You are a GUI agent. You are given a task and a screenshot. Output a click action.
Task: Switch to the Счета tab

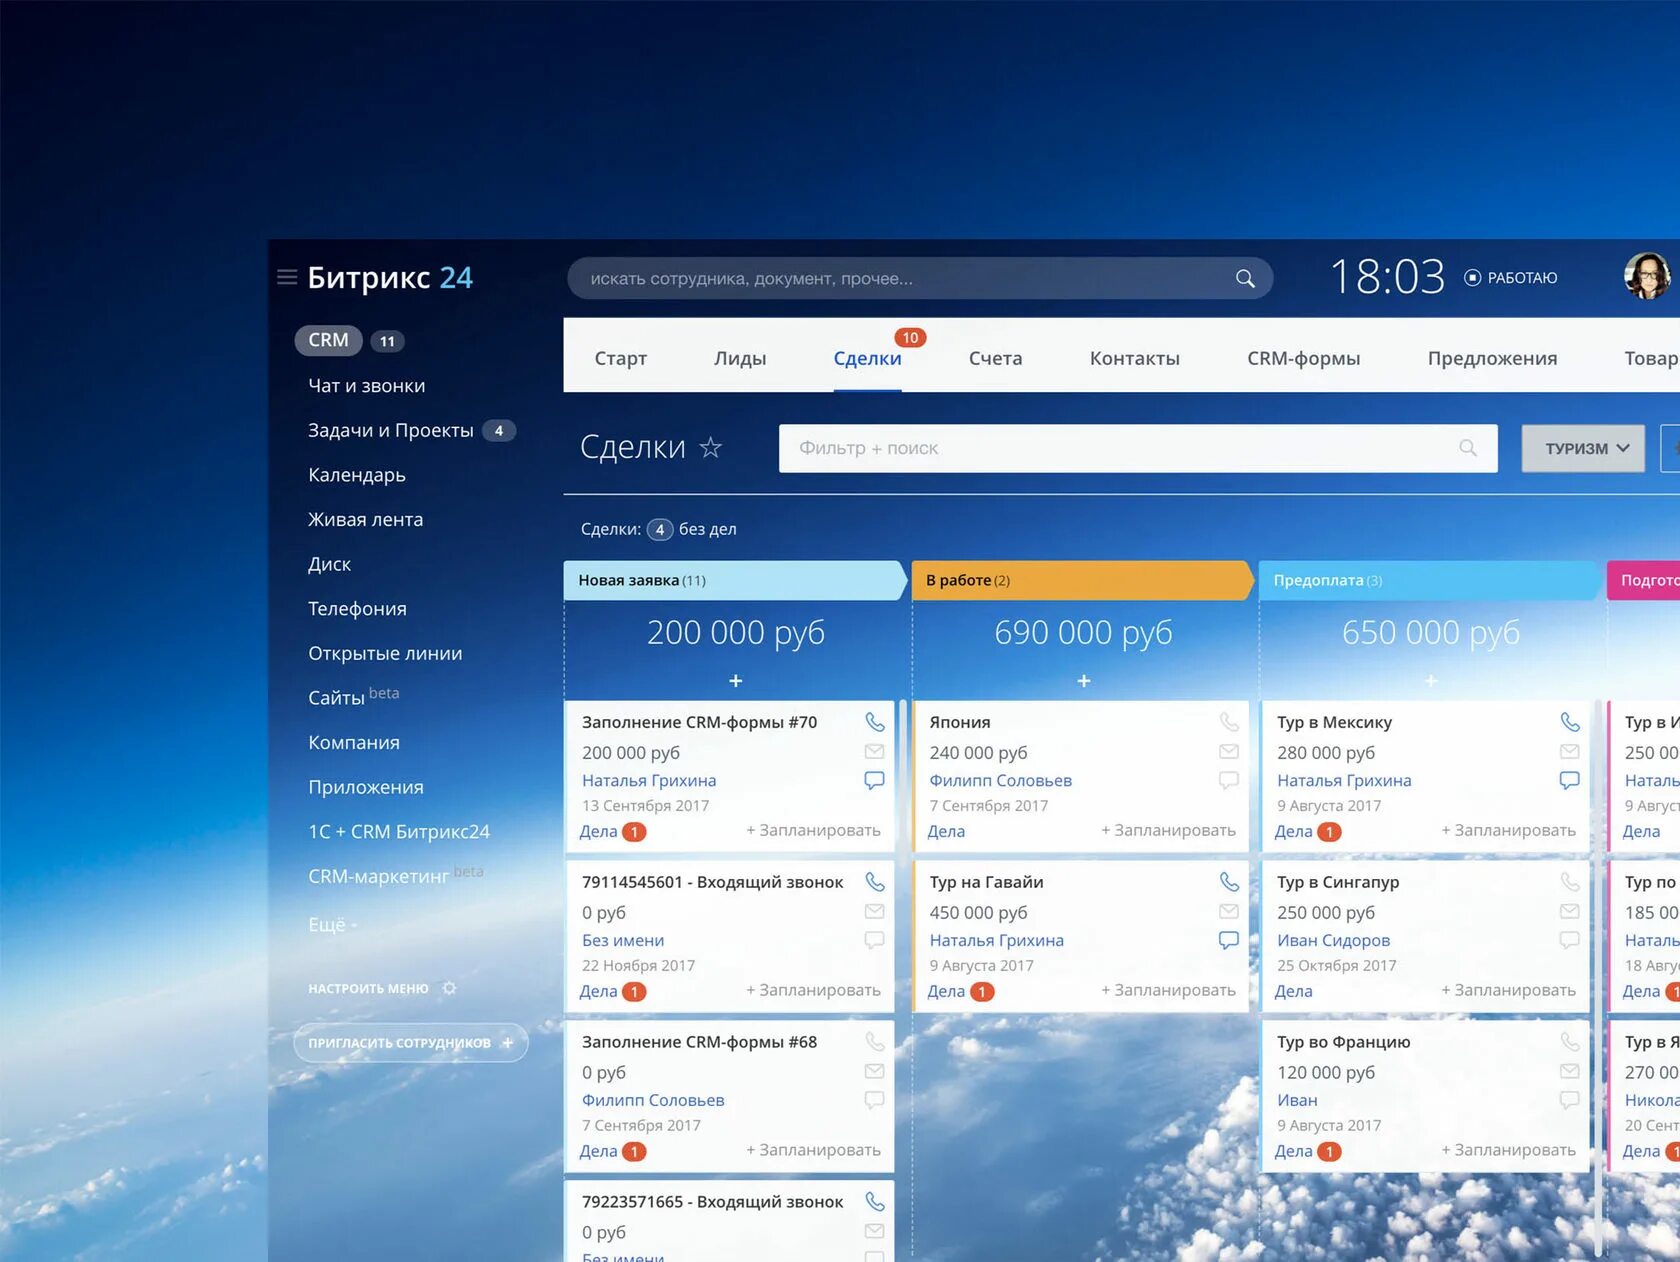pos(995,358)
